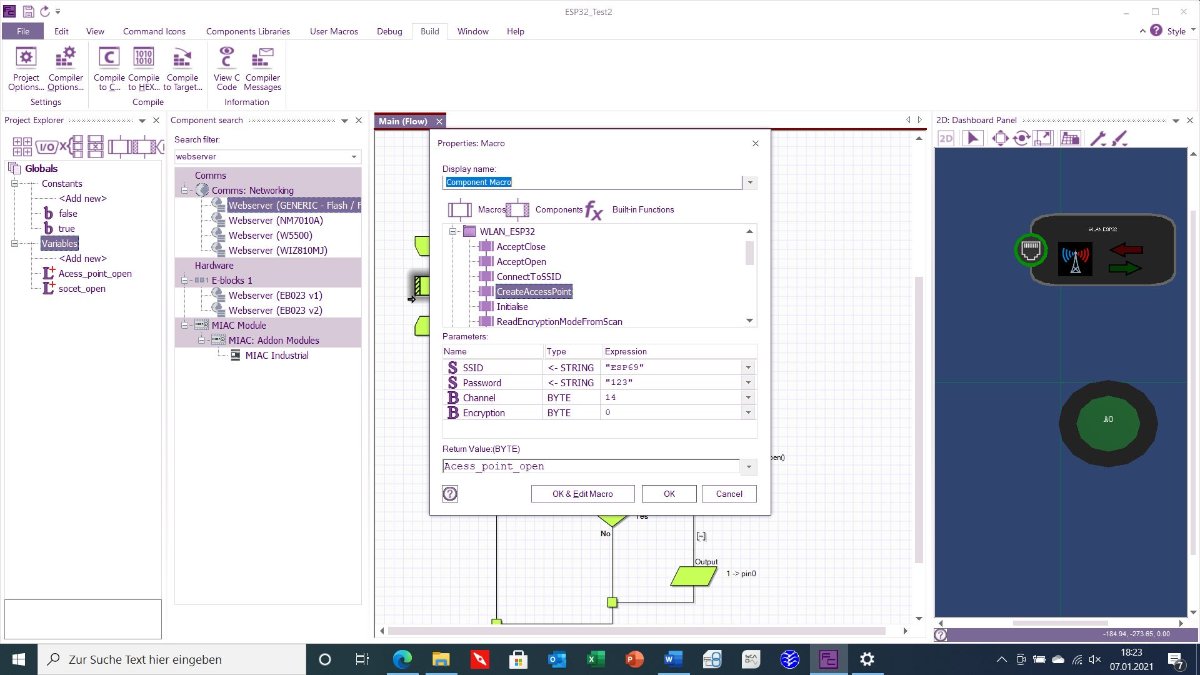The width and height of the screenshot is (1200, 675).
Task: Select the rotate camera tool in Dashboard Panel
Action: click(x=1021, y=138)
